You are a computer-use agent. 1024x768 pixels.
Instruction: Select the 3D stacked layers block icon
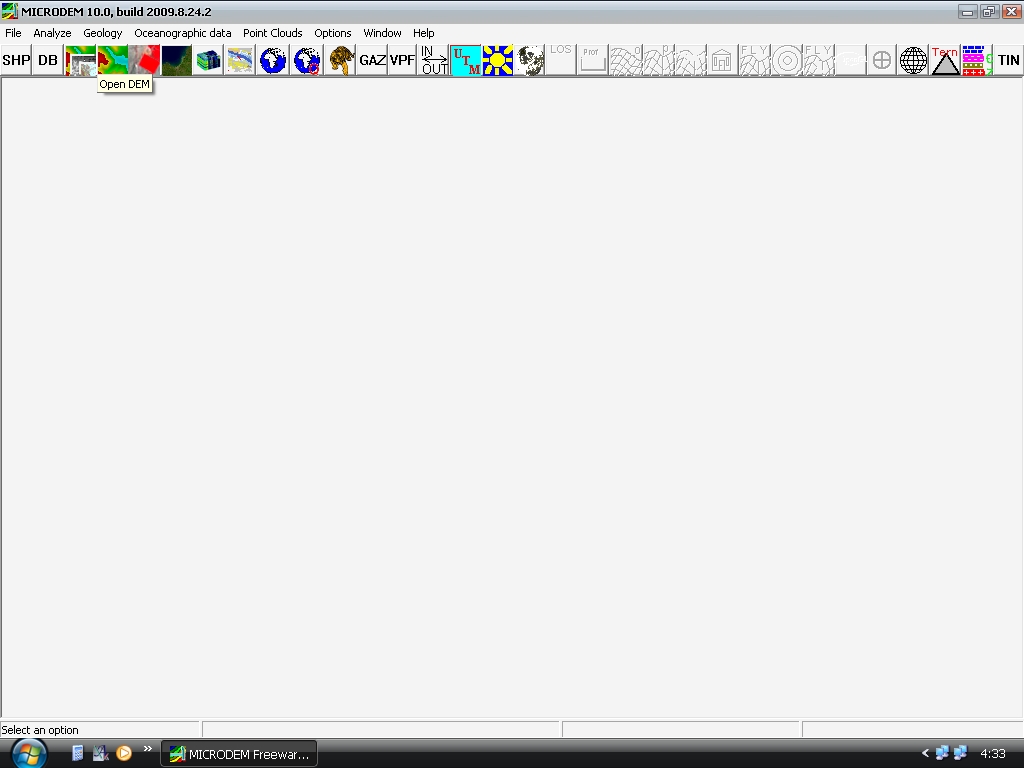coord(208,60)
